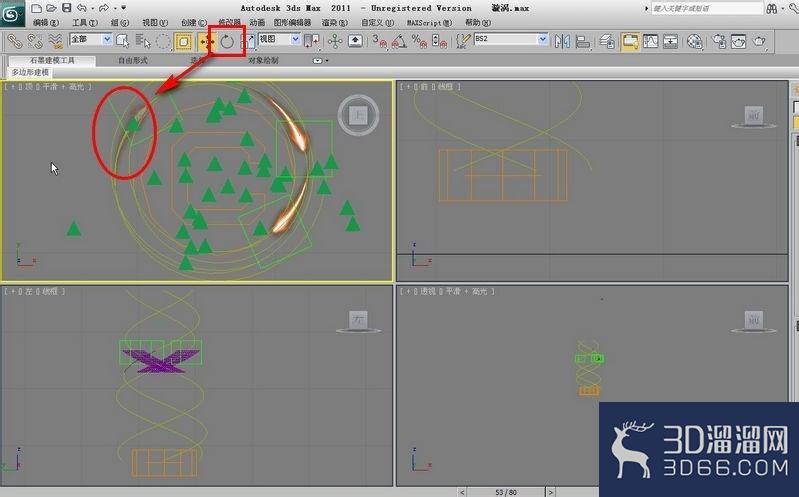
Task: Save the file with the floppy disk icon
Action: pyautogui.click(x=67, y=8)
